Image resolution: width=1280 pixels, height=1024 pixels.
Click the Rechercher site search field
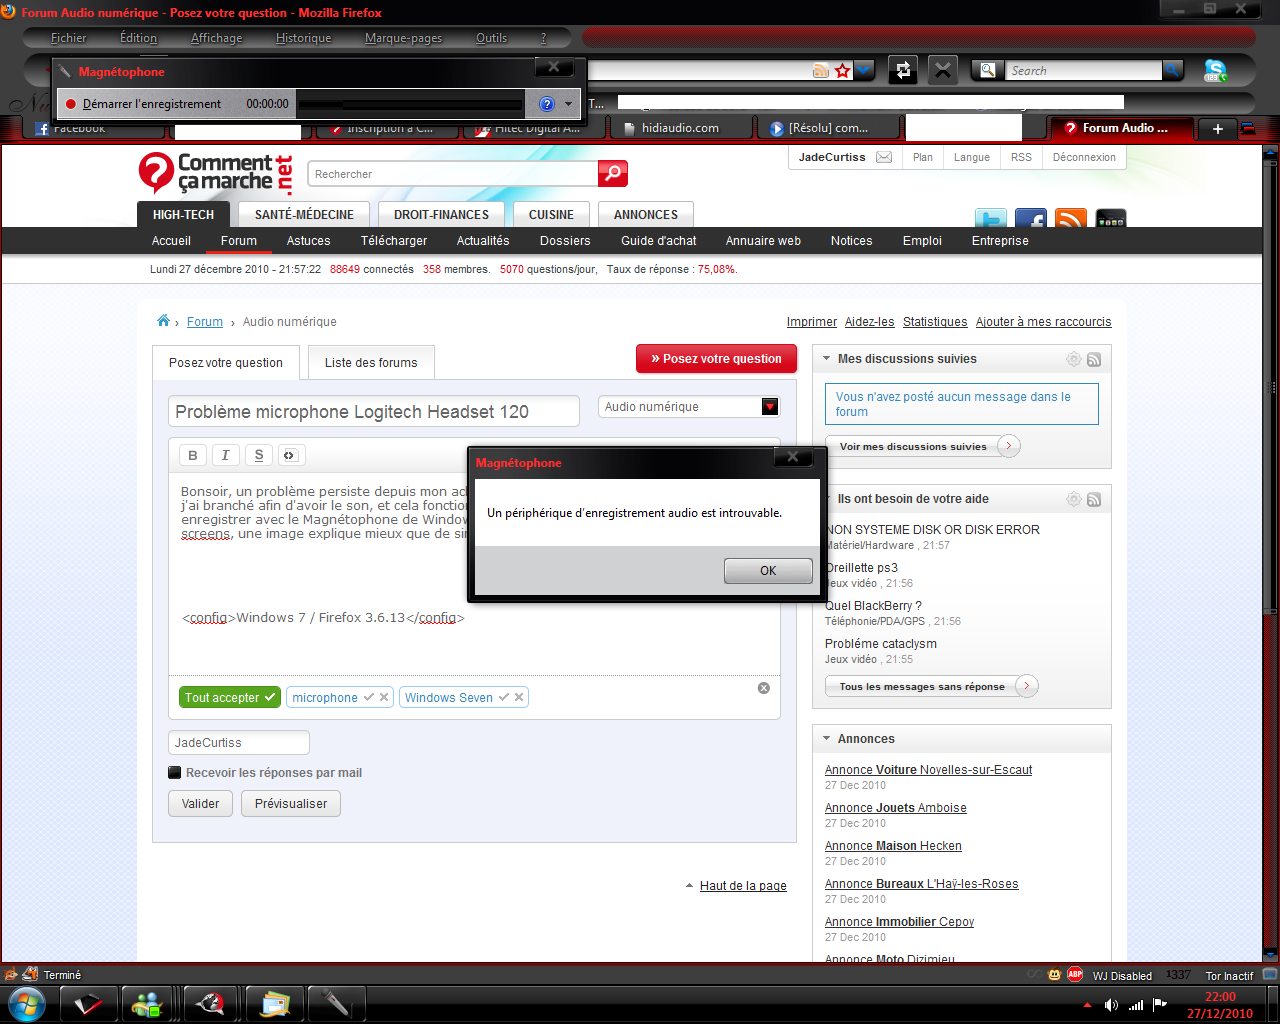click(453, 173)
